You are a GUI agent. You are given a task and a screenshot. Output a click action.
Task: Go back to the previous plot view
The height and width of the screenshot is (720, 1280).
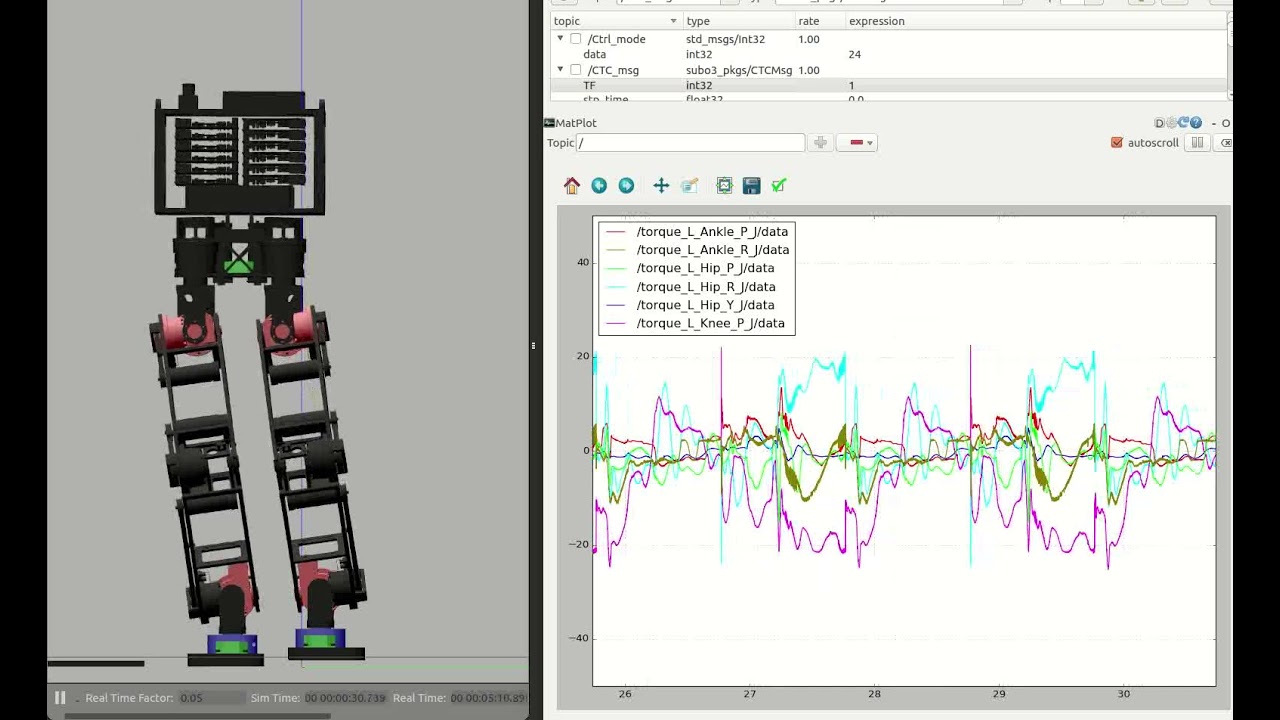599,185
